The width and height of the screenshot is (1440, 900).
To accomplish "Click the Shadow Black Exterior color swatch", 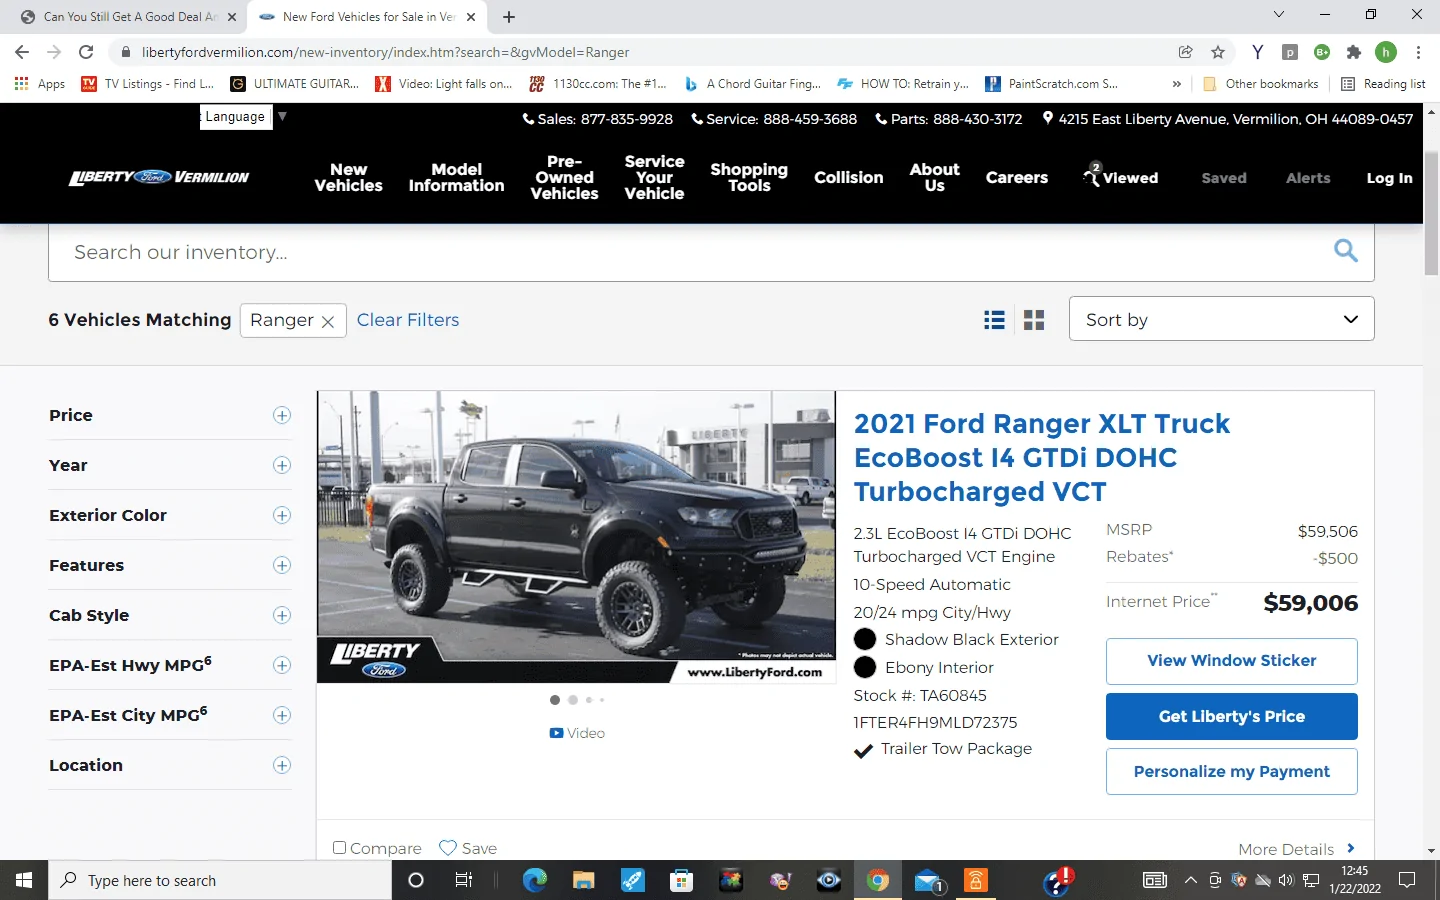I will point(865,639).
